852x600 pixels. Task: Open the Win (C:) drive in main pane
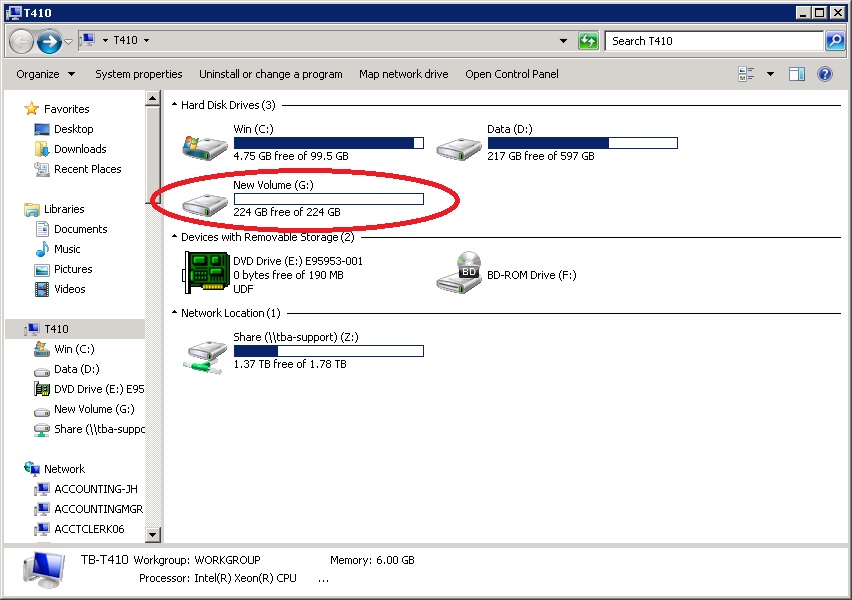click(x=204, y=141)
